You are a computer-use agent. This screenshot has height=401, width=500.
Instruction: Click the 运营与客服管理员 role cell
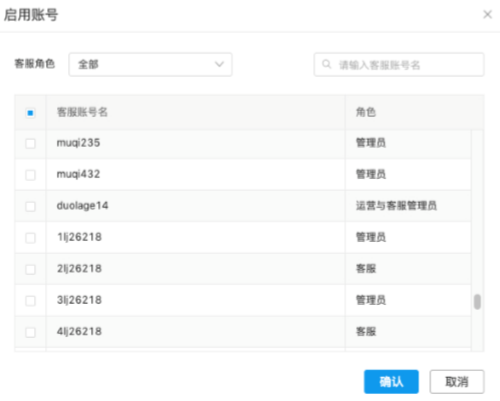(408, 206)
